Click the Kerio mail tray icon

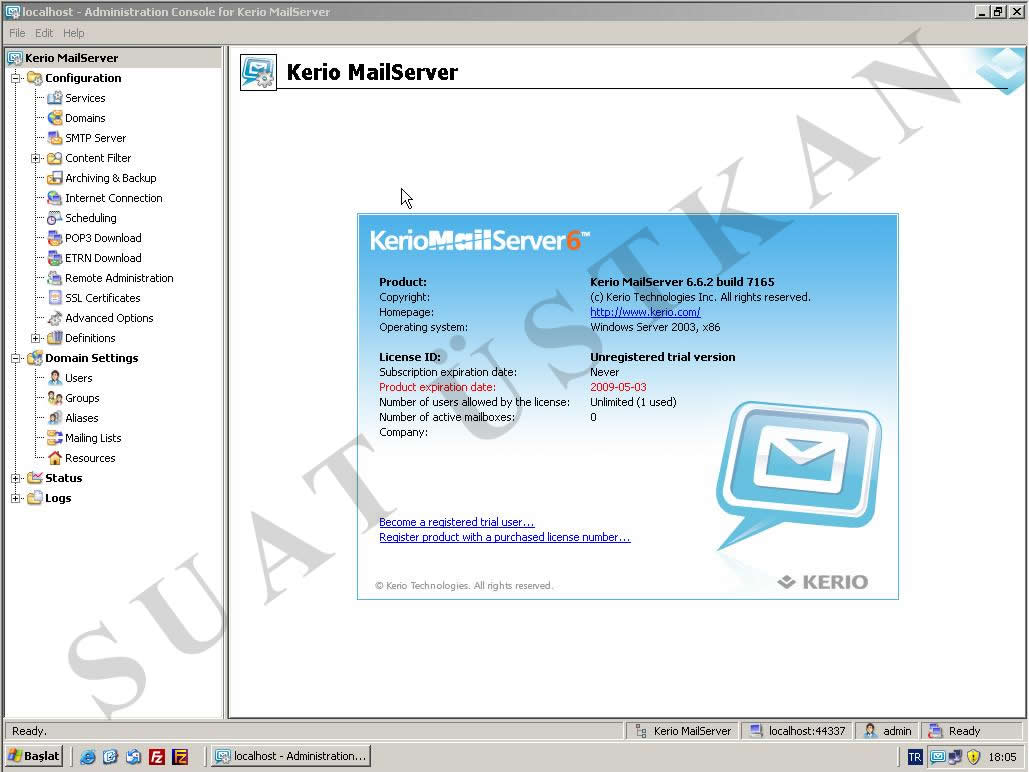(938, 757)
